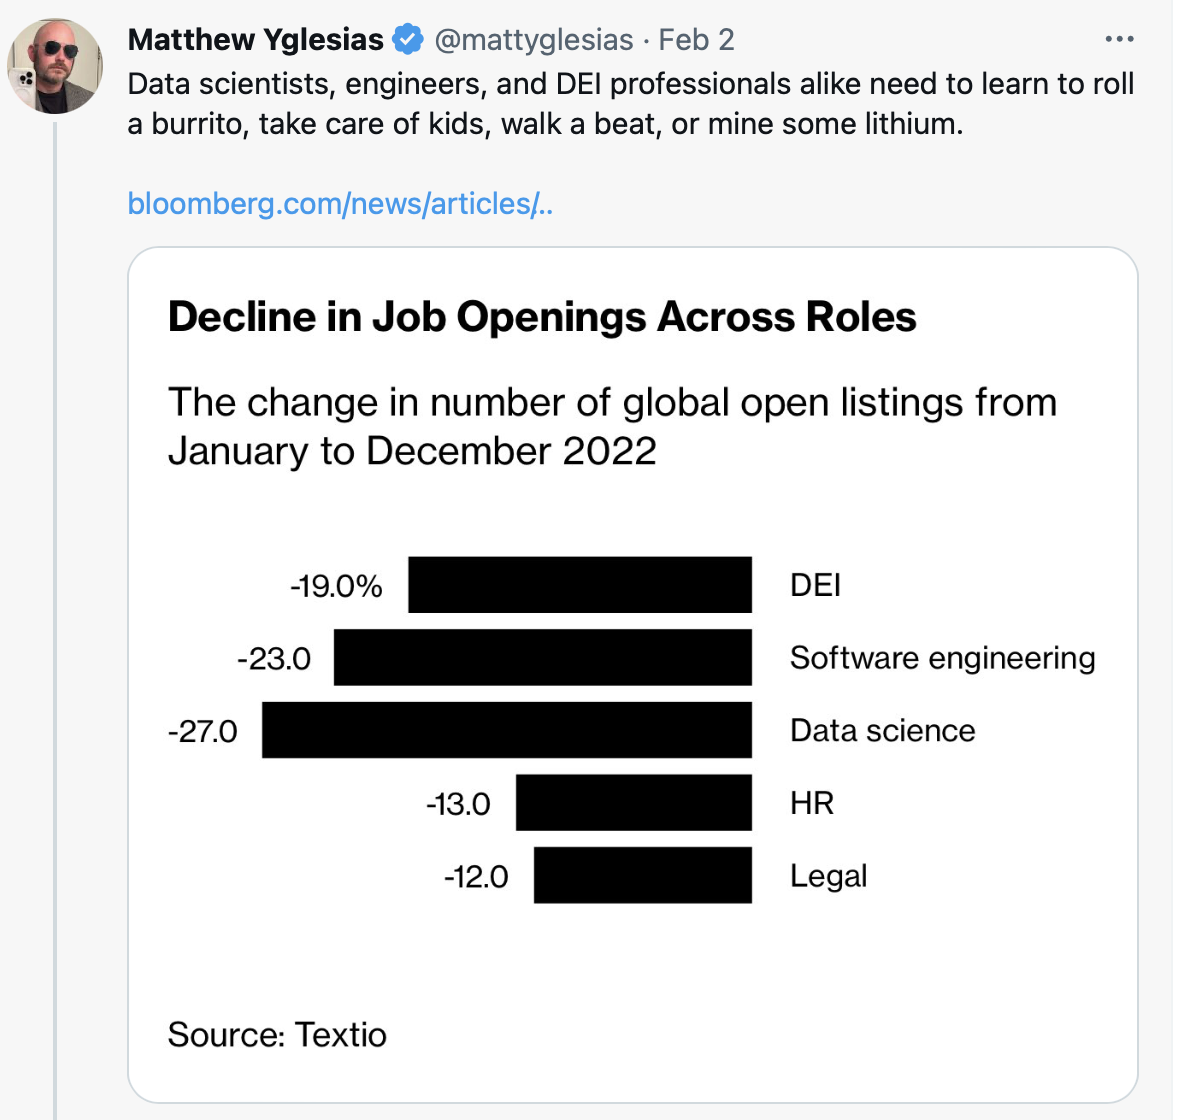Click the -19.0% value label

(337, 586)
